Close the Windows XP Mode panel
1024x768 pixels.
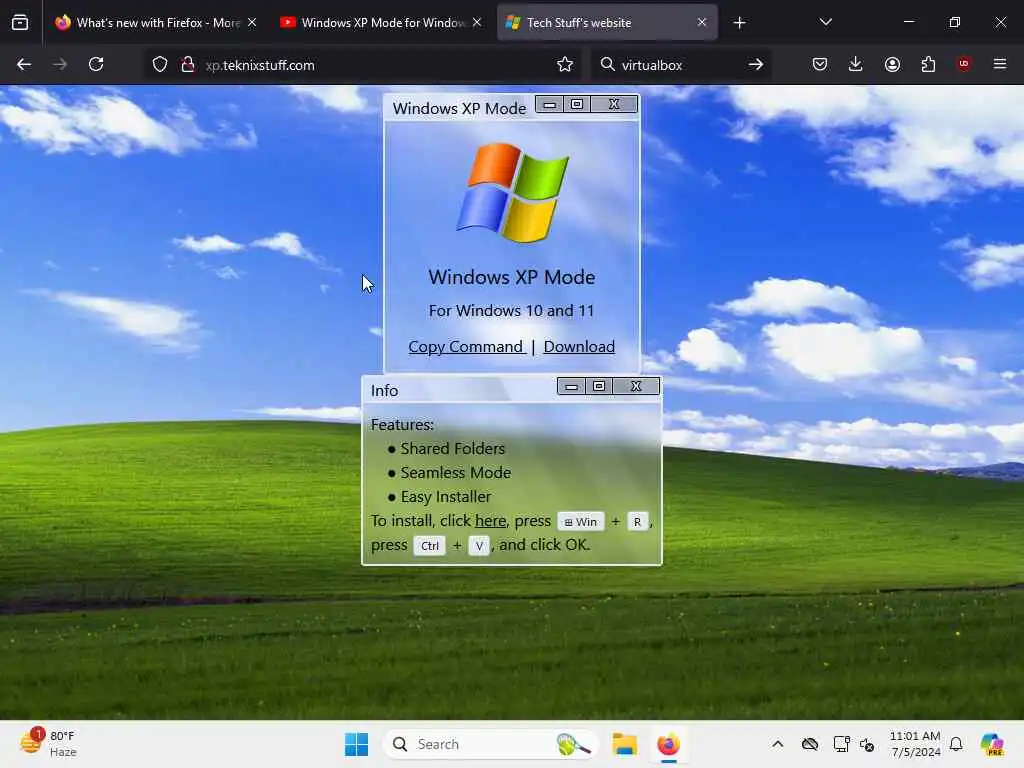[x=614, y=104]
